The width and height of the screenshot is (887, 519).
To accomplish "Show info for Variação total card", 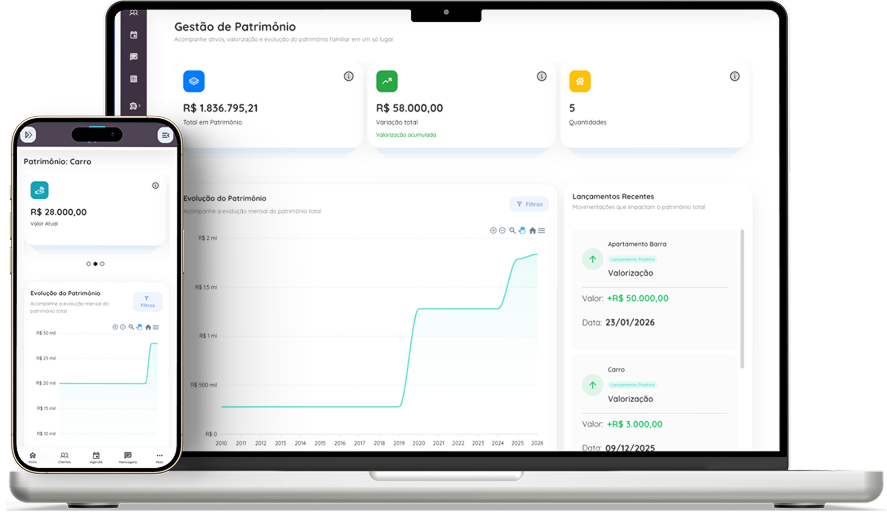I will pos(541,76).
